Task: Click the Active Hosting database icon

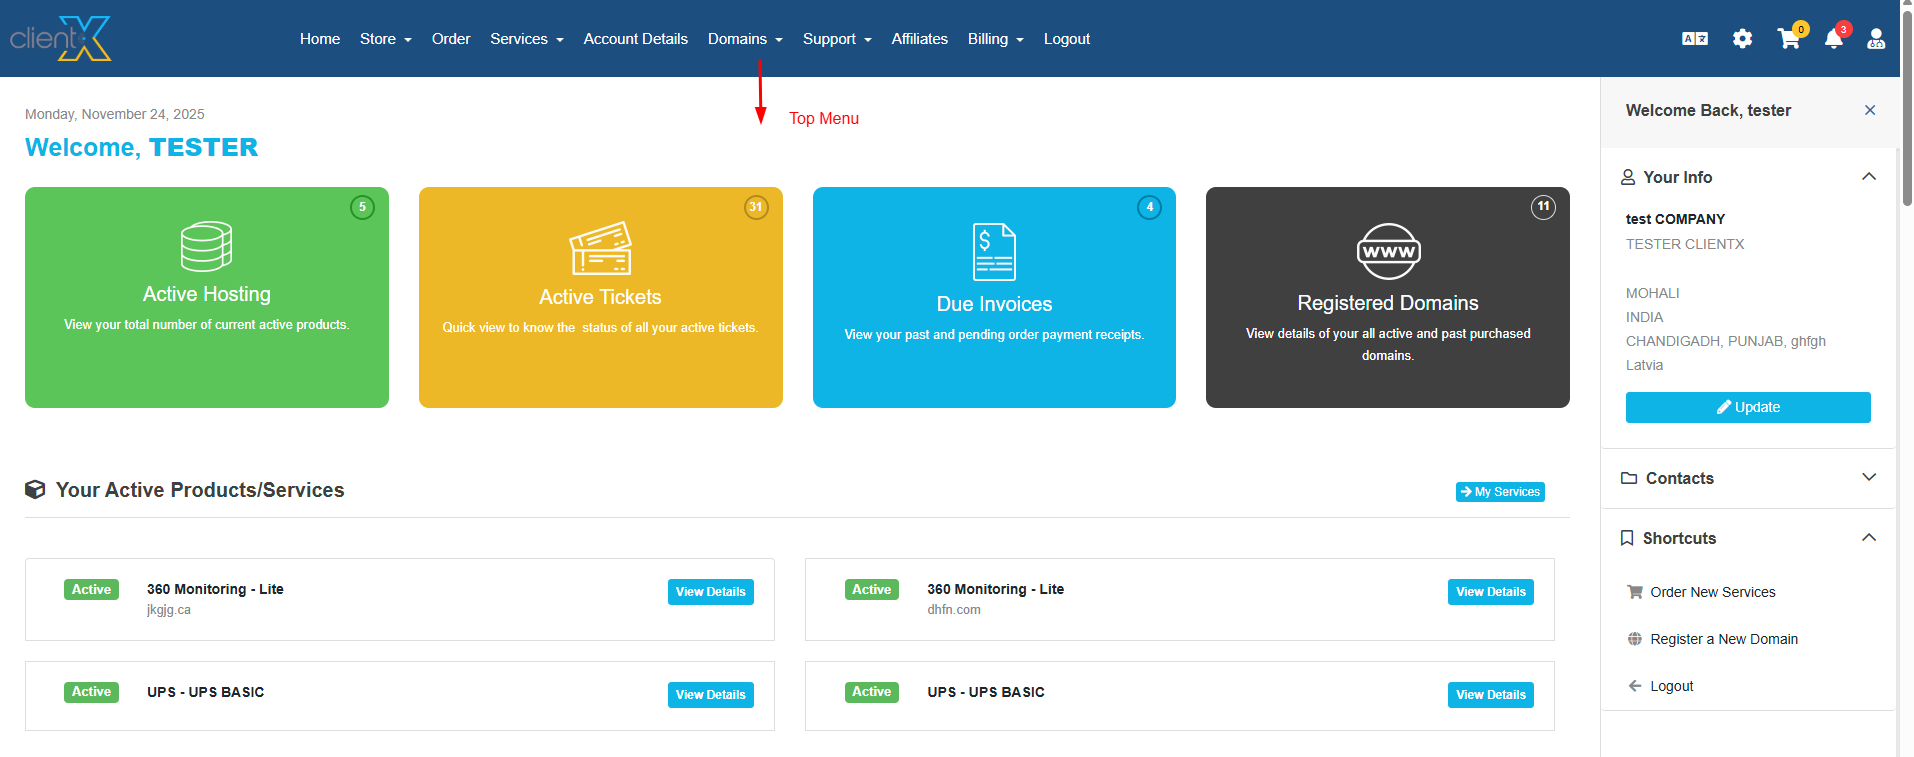Action: (x=206, y=246)
